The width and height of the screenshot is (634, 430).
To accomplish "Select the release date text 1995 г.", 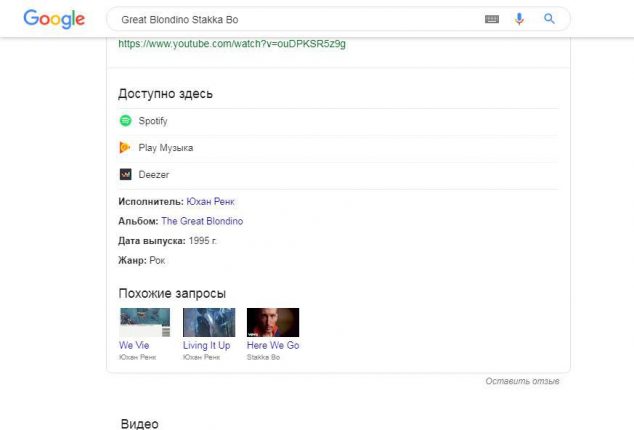I will [x=203, y=241].
